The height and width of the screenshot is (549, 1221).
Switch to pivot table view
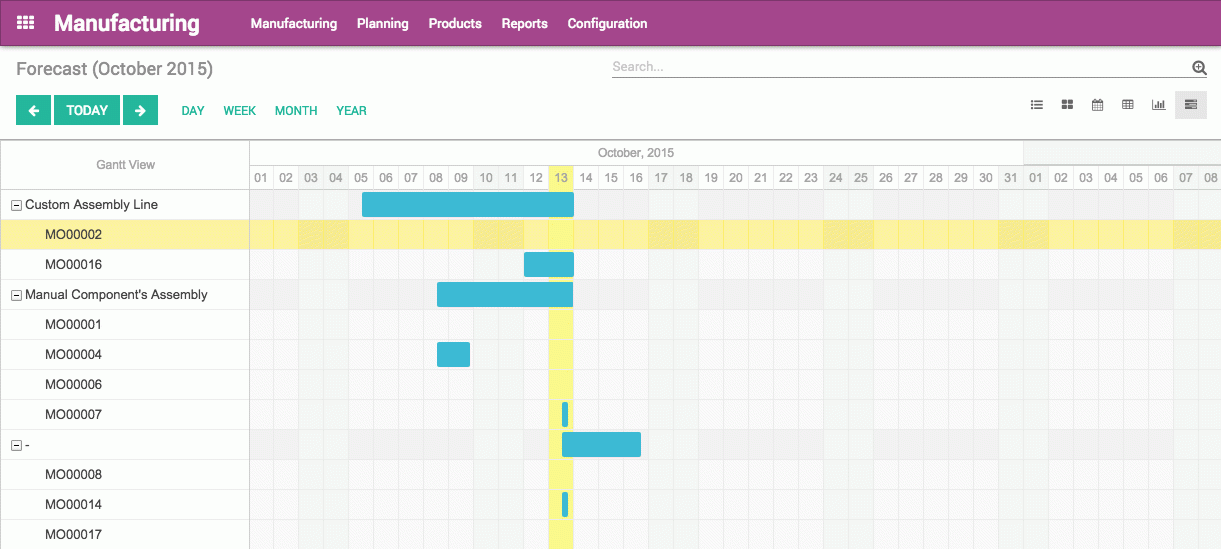pyautogui.click(x=1128, y=105)
